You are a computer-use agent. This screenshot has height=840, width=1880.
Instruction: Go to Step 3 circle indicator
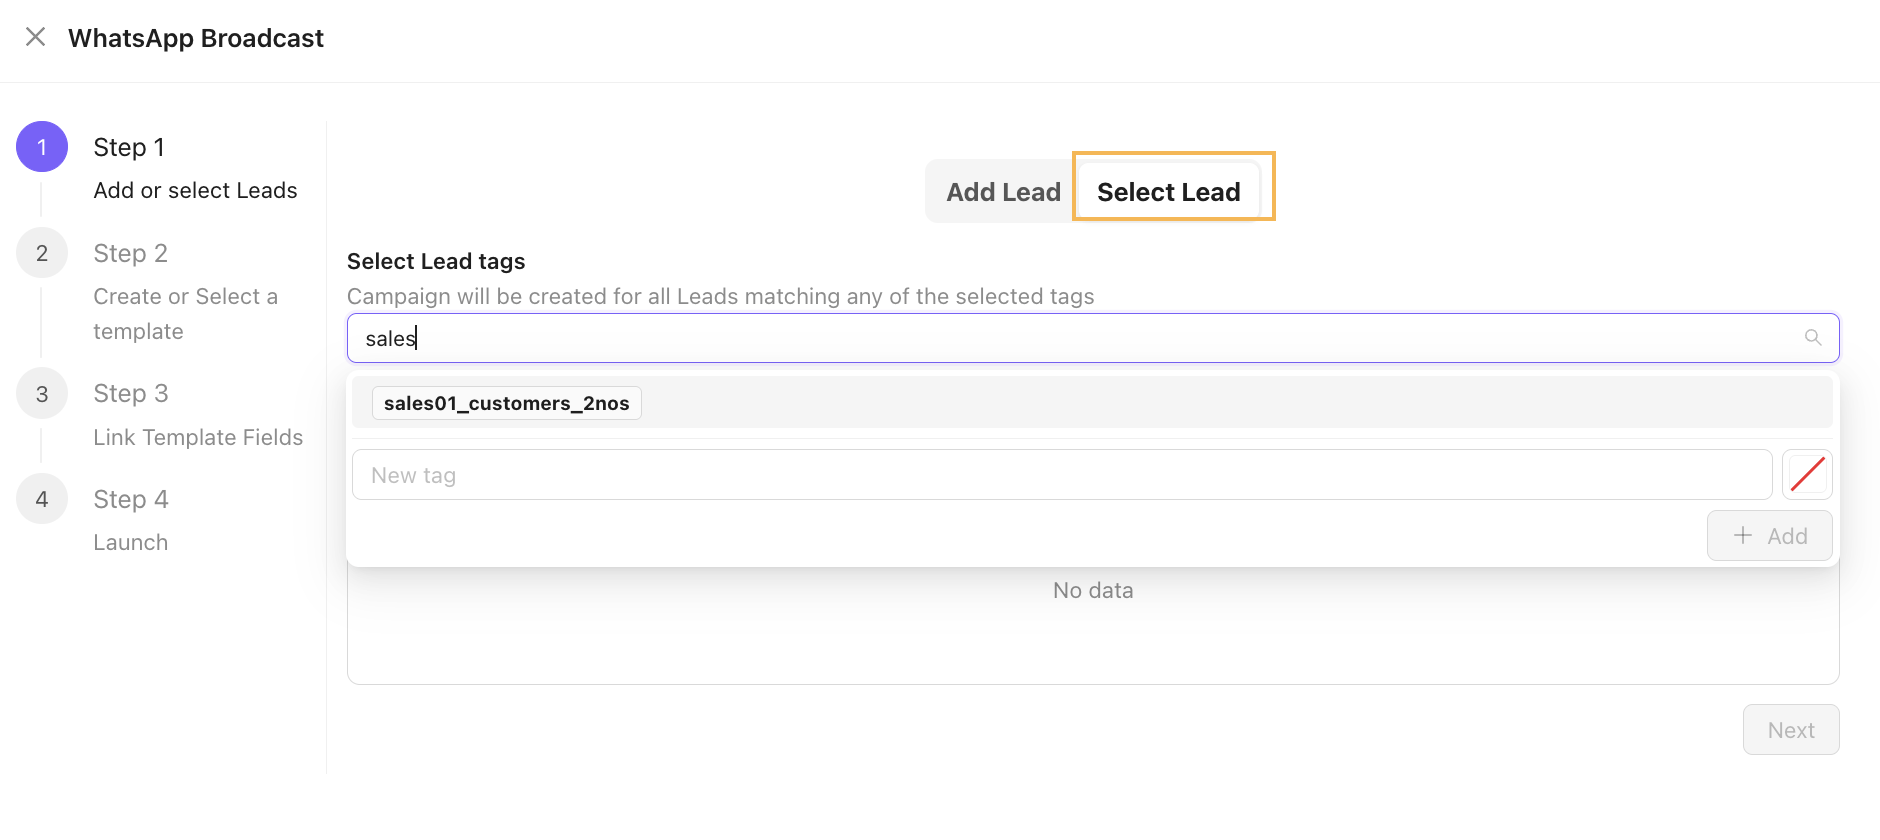click(42, 394)
